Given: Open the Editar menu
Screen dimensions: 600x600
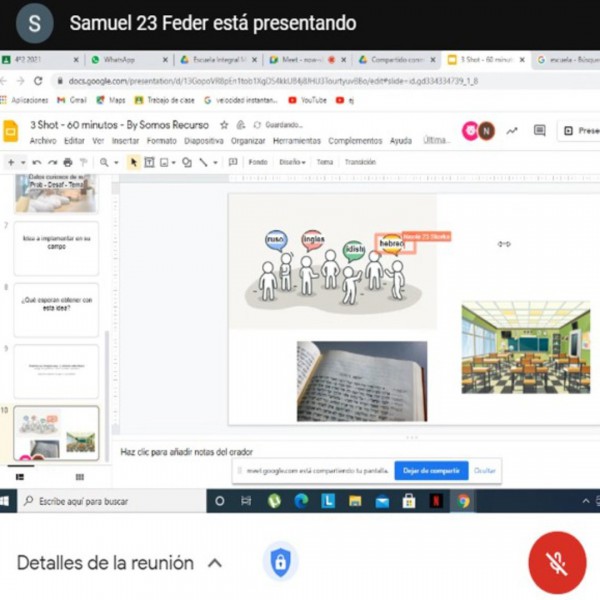Looking at the screenshot, I should [74, 141].
